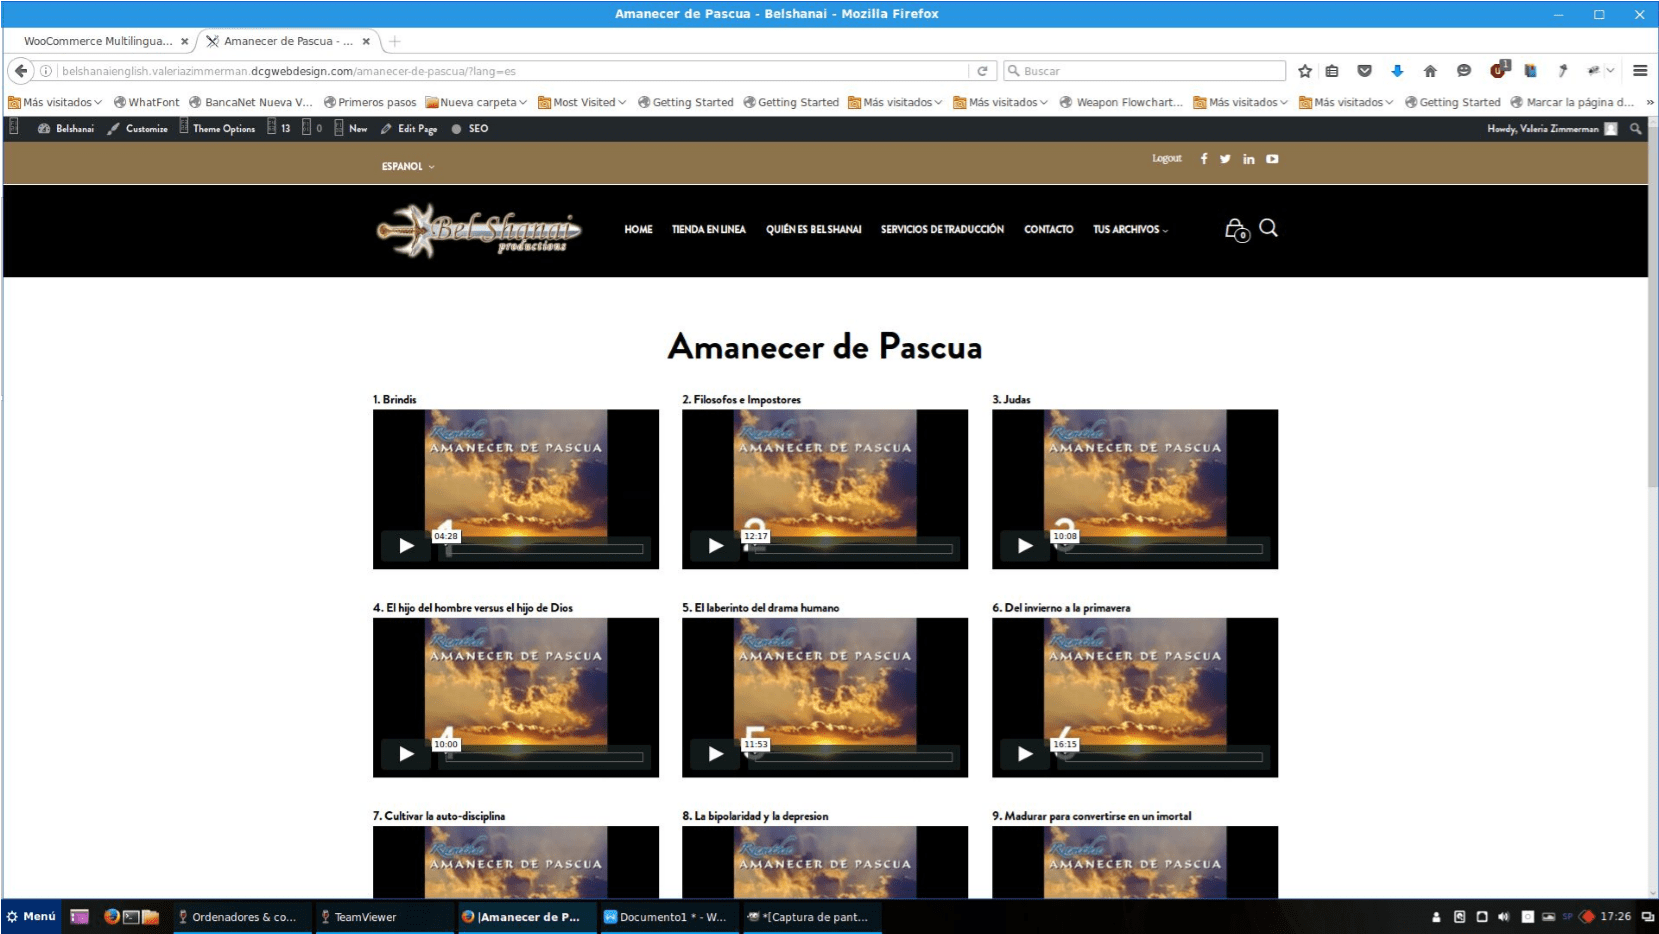Open the chat bubble toolbar icon
Viewport: 1659px width, 934px height.
[x=1464, y=71]
